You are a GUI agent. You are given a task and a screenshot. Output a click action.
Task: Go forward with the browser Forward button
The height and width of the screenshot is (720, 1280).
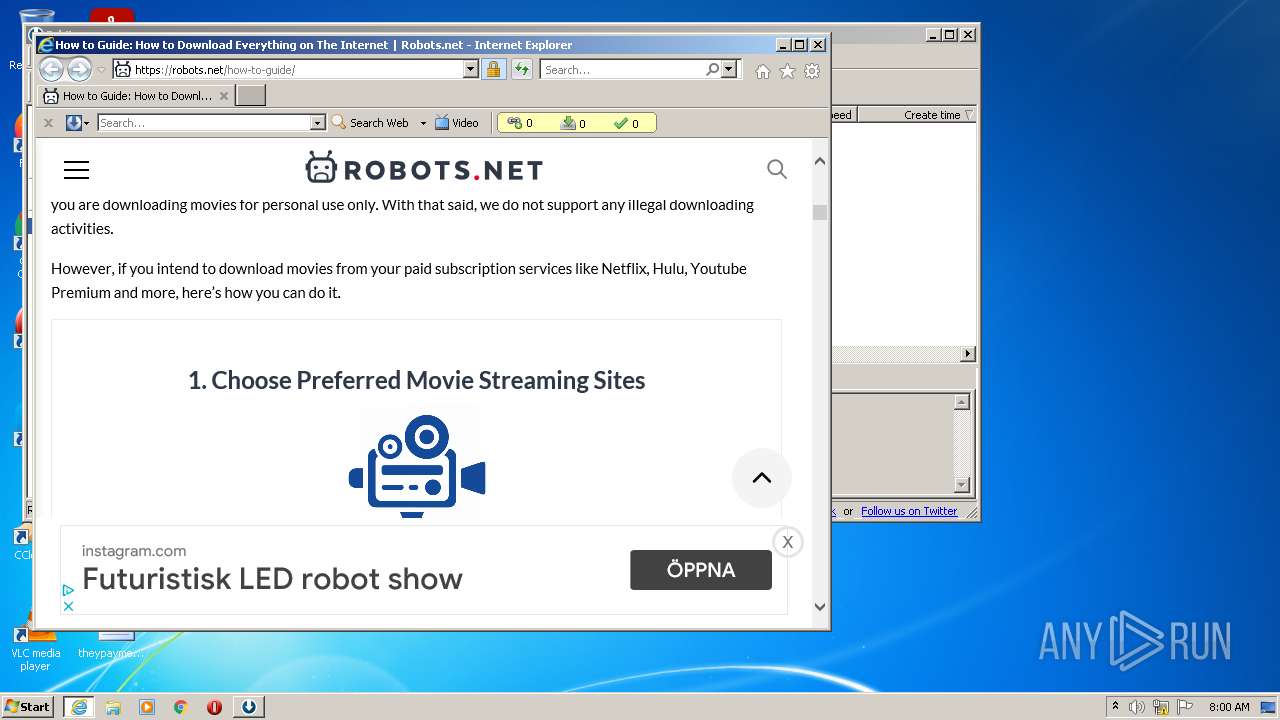tap(79, 69)
